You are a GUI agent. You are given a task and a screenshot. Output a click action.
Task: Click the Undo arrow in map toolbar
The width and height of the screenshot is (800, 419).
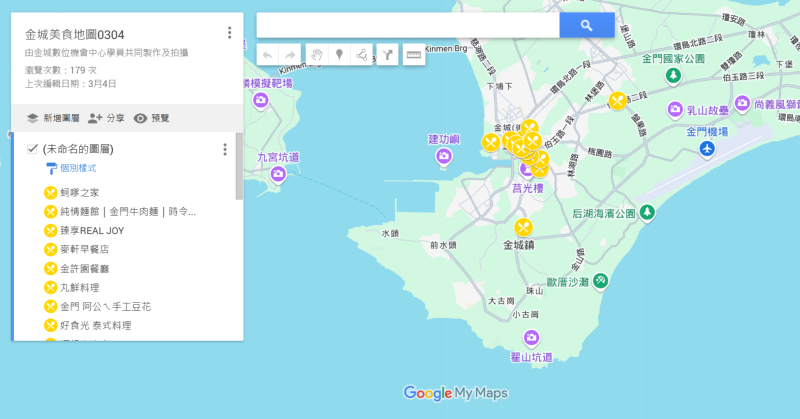click(267, 55)
